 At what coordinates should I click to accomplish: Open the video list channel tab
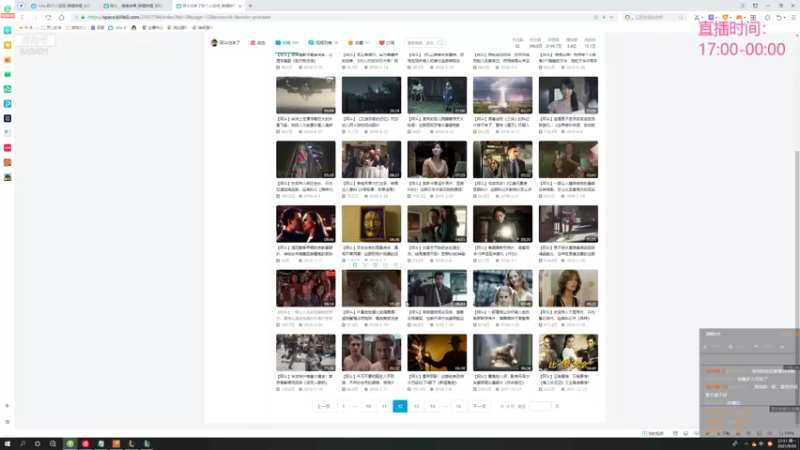pos(323,43)
